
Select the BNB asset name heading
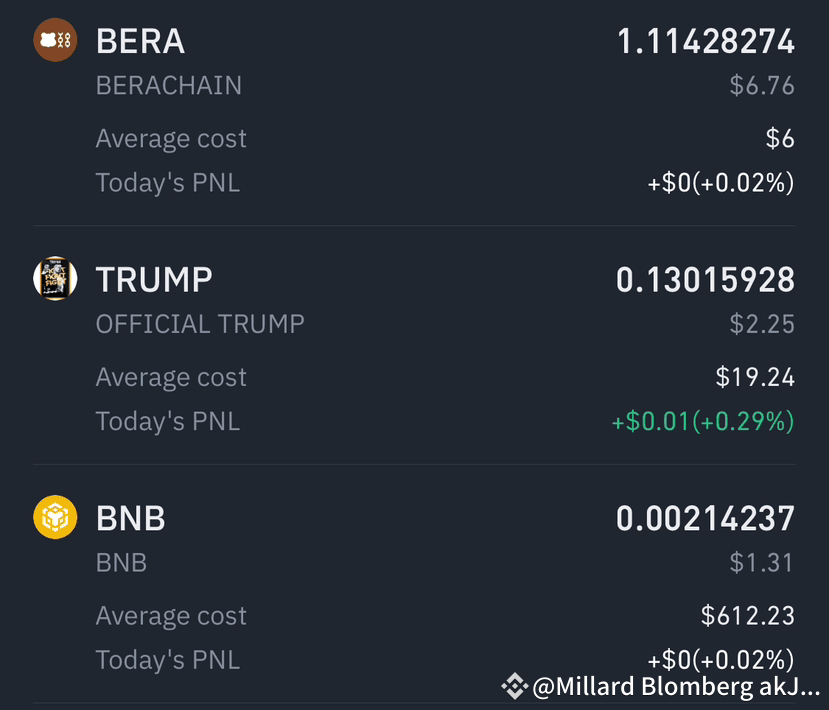(131, 518)
